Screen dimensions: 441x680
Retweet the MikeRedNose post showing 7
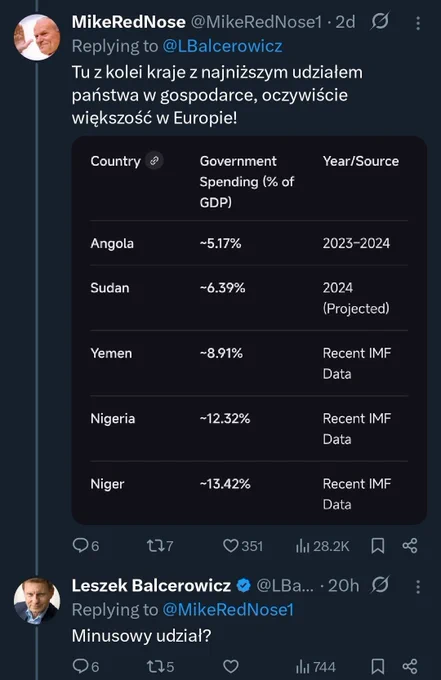(x=160, y=545)
